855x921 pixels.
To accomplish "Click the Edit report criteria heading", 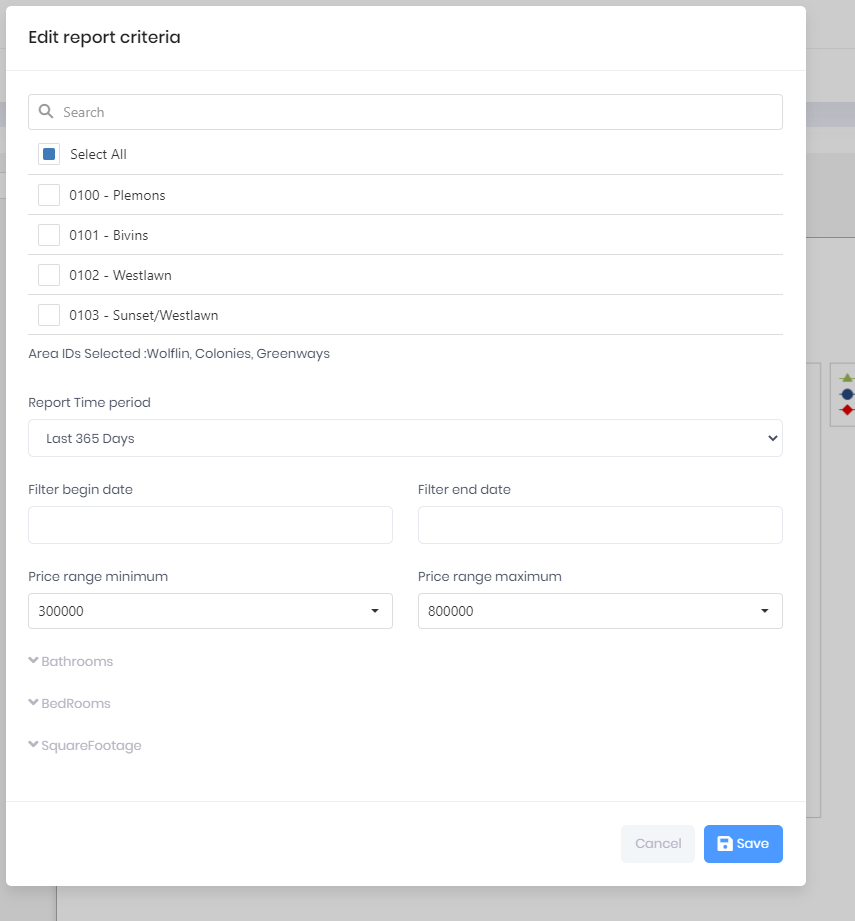I will 105,37.
